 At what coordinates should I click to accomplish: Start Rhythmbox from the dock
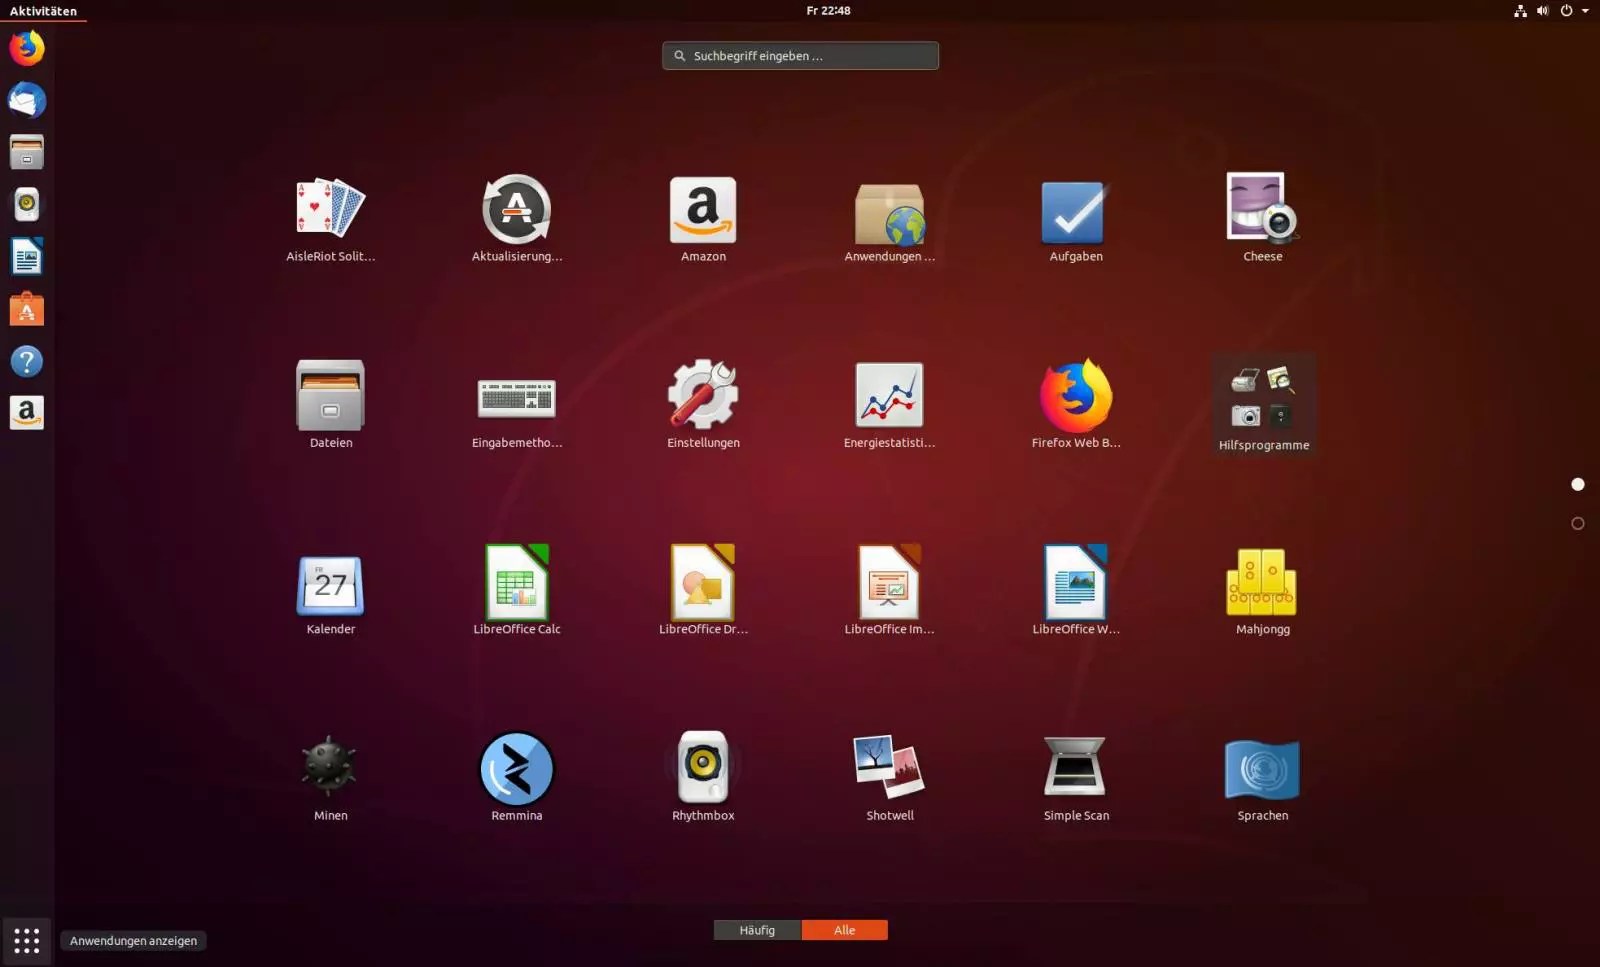tap(27, 204)
